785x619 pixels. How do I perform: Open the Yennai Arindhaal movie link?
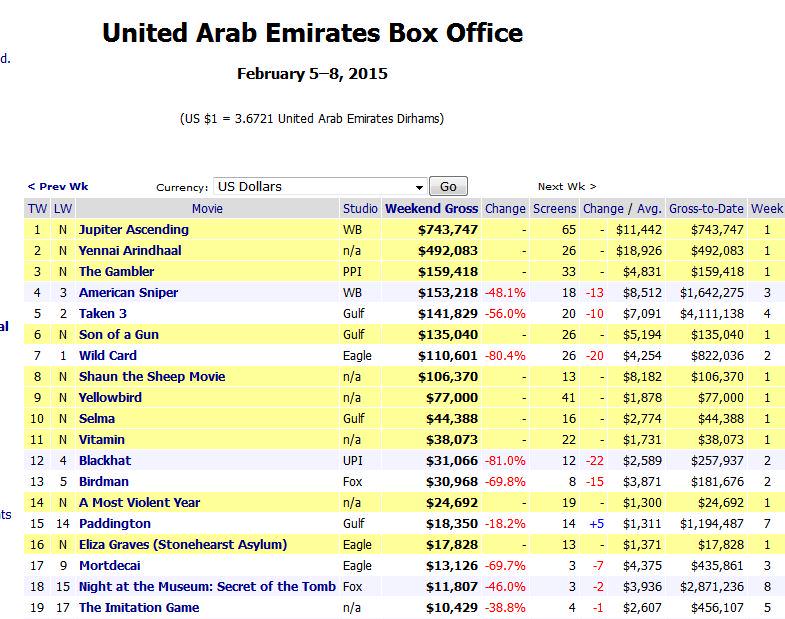(x=130, y=250)
